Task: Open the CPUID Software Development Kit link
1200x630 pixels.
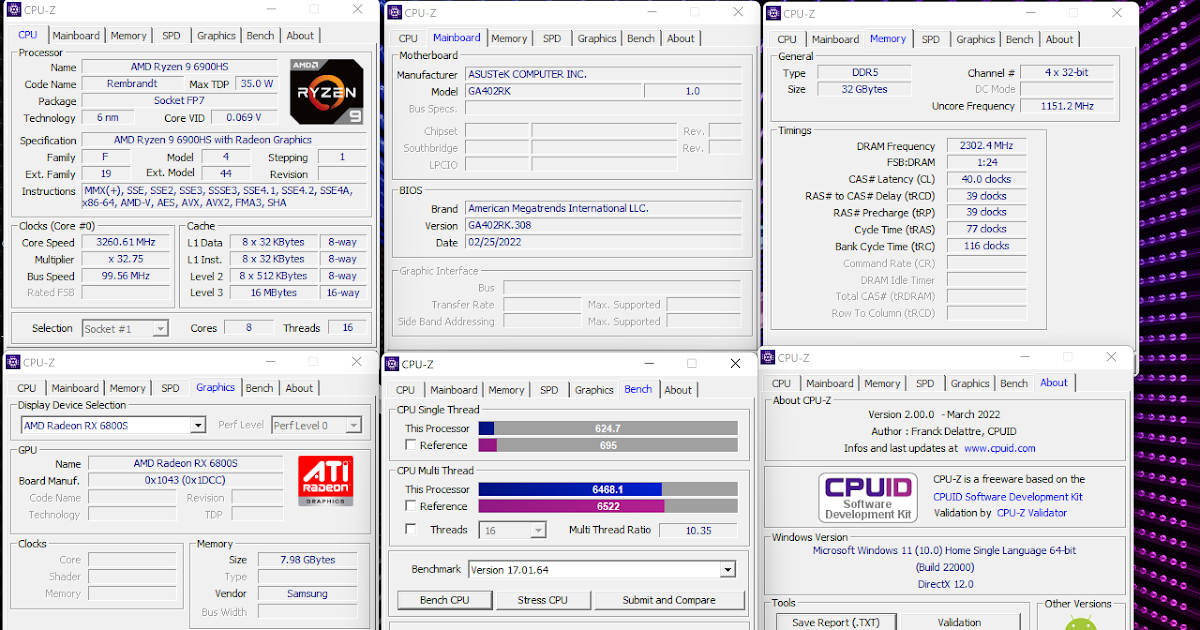Action: pyautogui.click(x=1008, y=497)
